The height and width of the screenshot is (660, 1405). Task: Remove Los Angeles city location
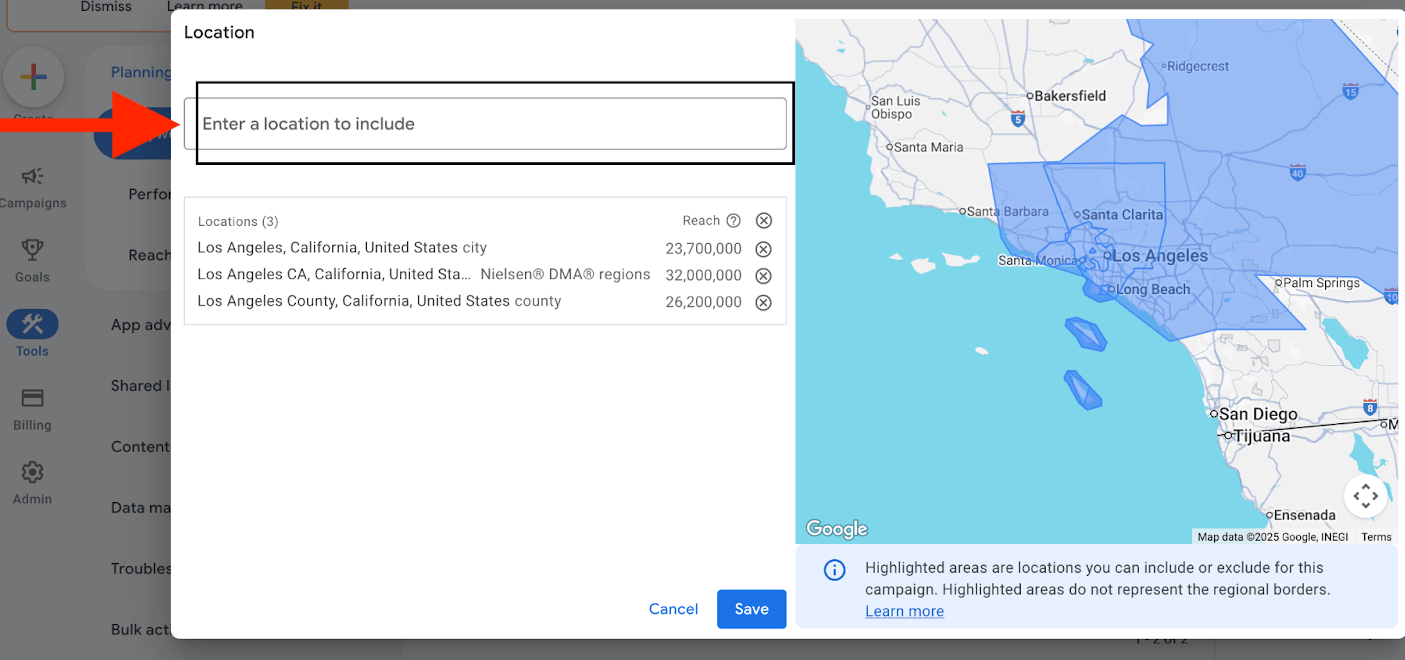click(x=763, y=249)
